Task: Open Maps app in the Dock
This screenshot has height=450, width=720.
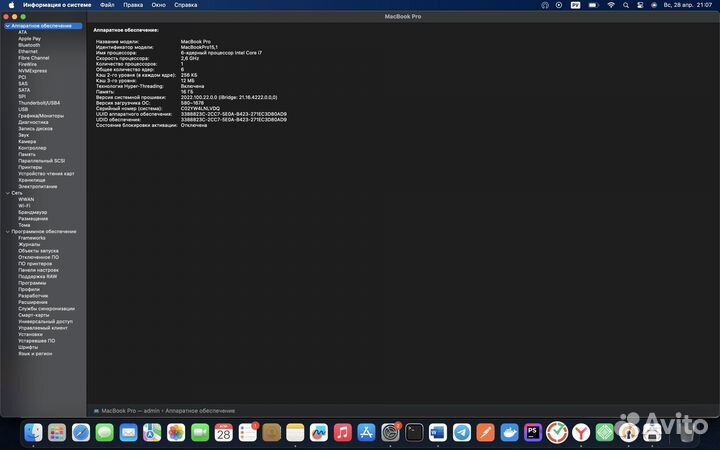Action: pos(152,432)
